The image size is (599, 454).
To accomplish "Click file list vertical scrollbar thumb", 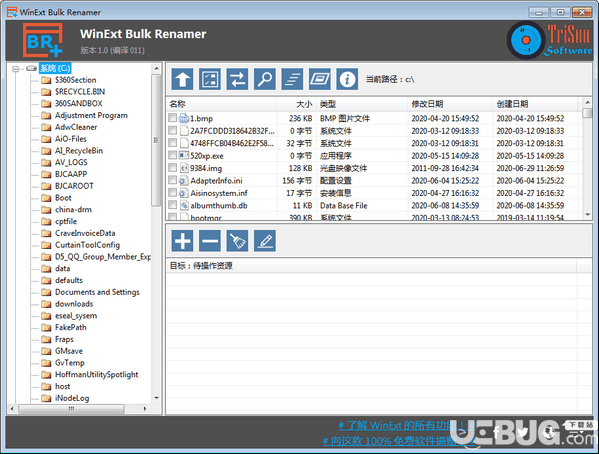I will point(587,113).
